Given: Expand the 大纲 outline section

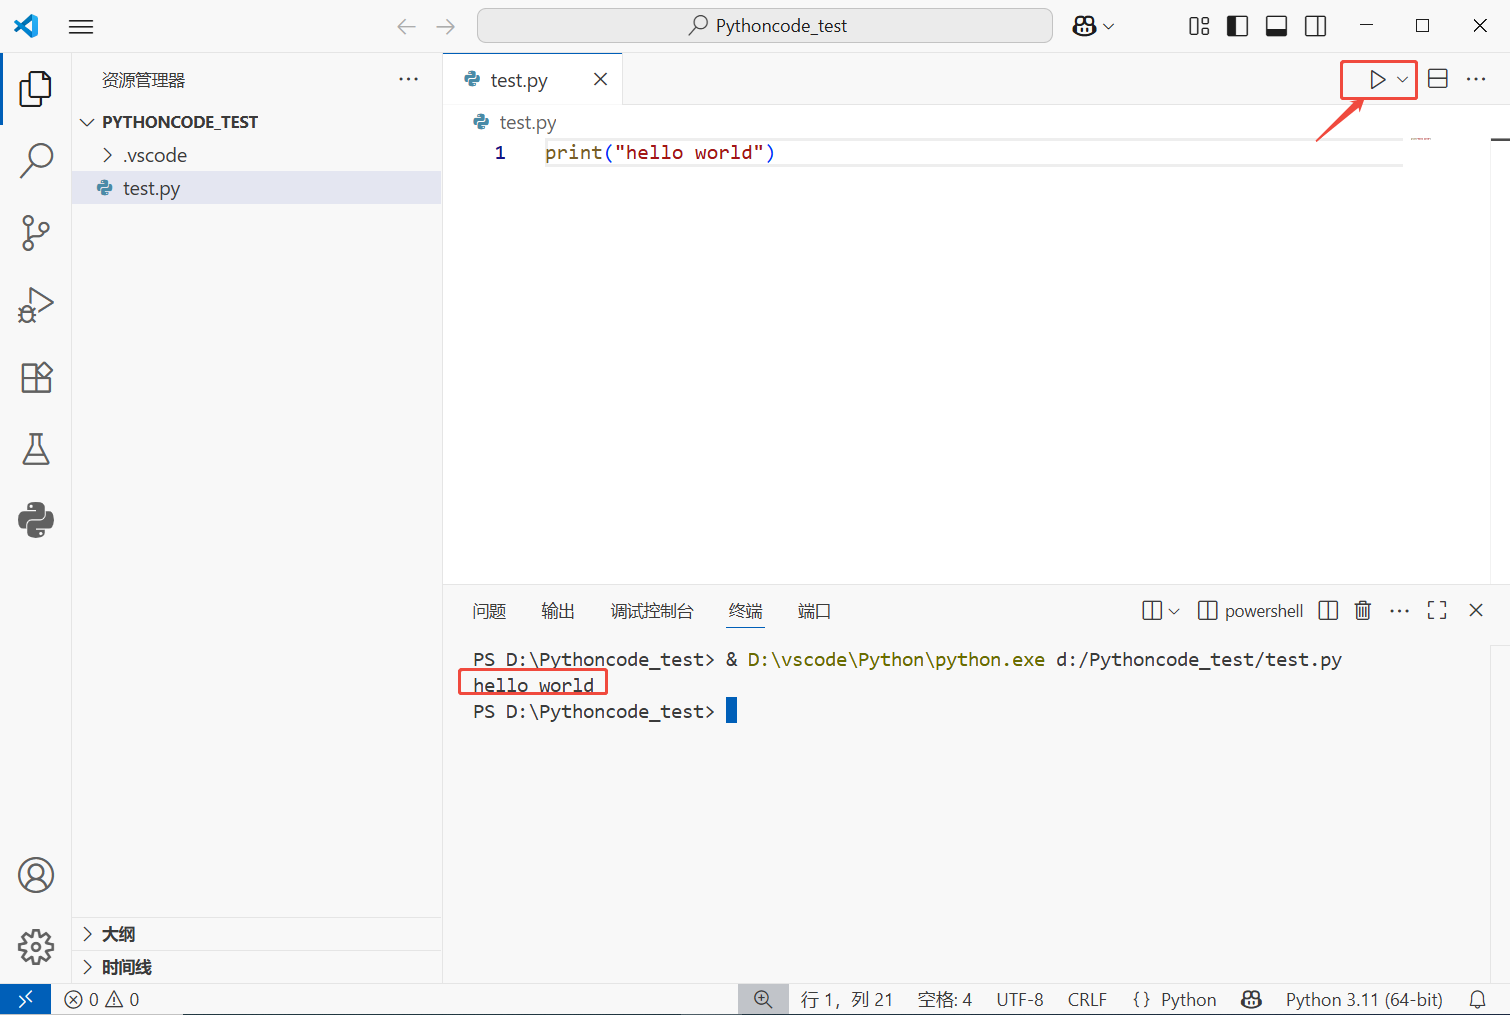Looking at the screenshot, I should (x=256, y=934).
